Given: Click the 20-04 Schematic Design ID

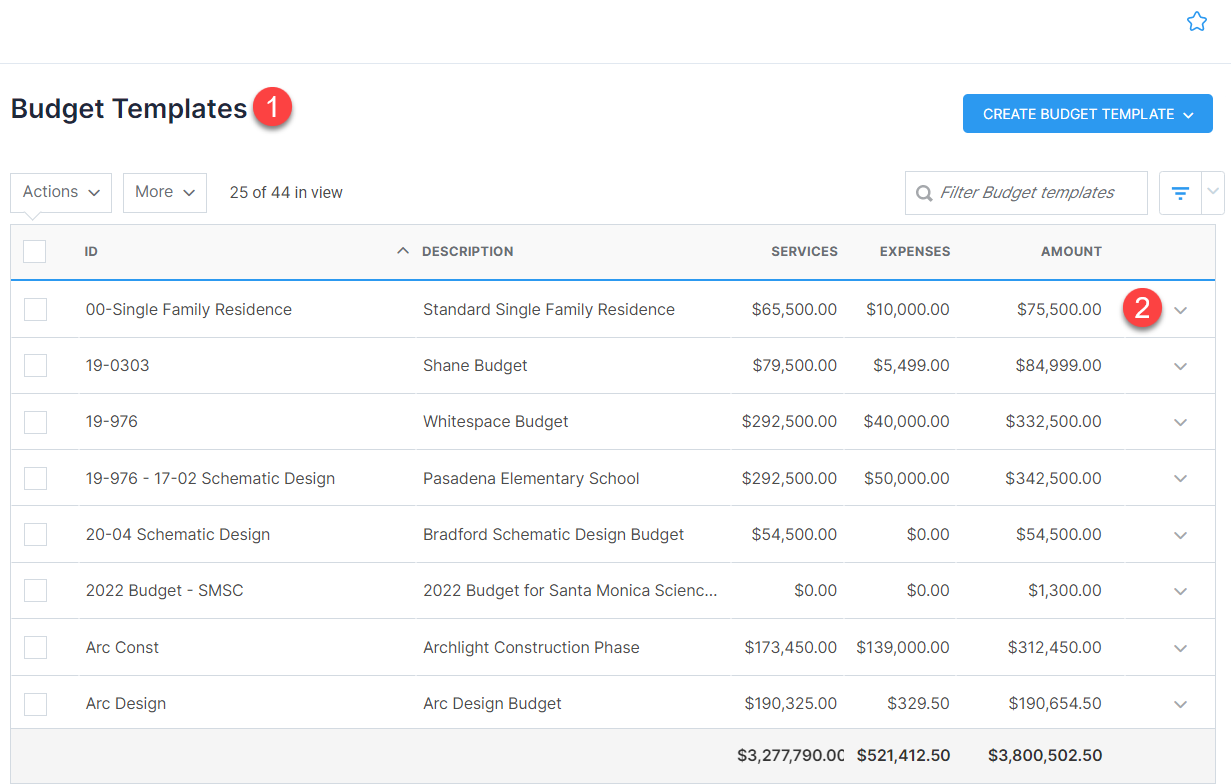Looking at the screenshot, I should click(178, 534).
